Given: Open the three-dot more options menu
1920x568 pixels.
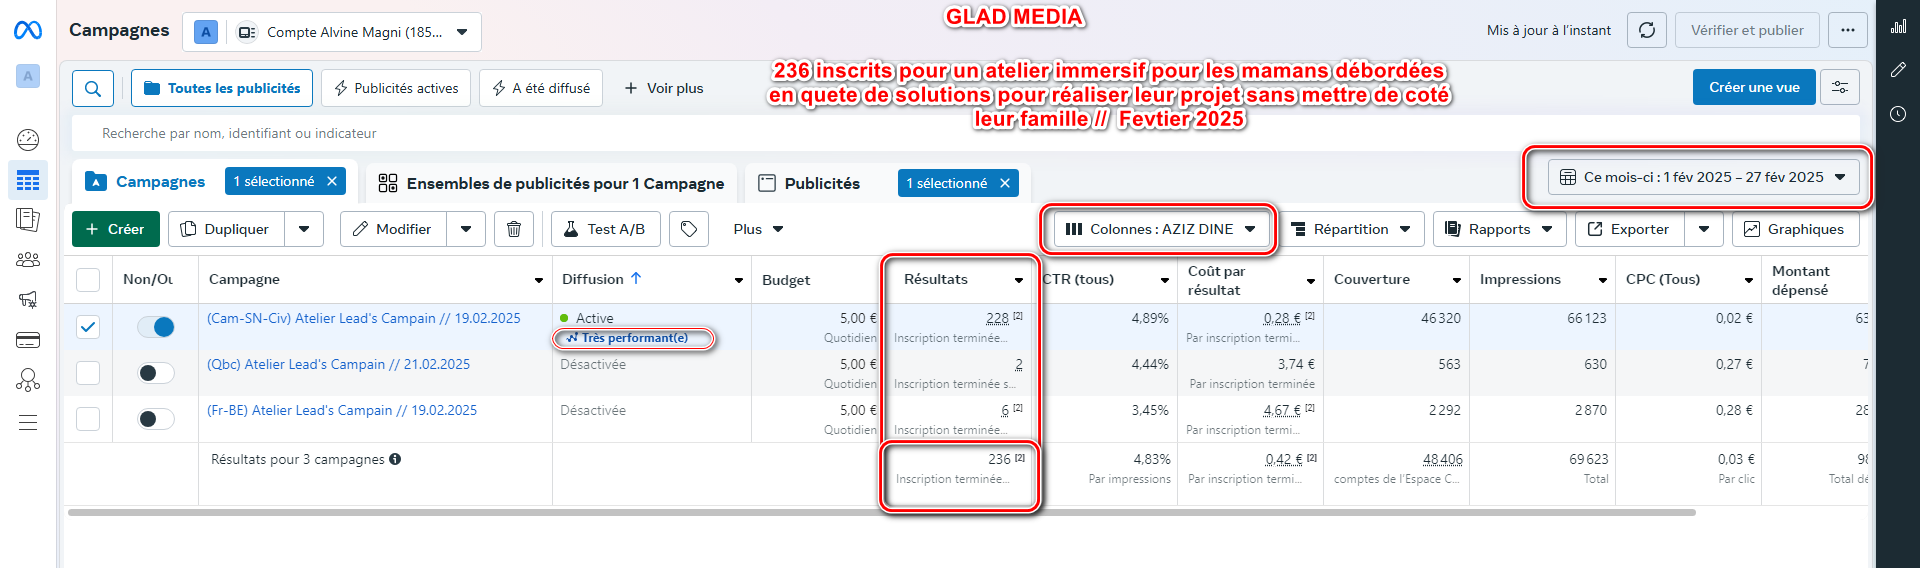Looking at the screenshot, I should (1848, 30).
